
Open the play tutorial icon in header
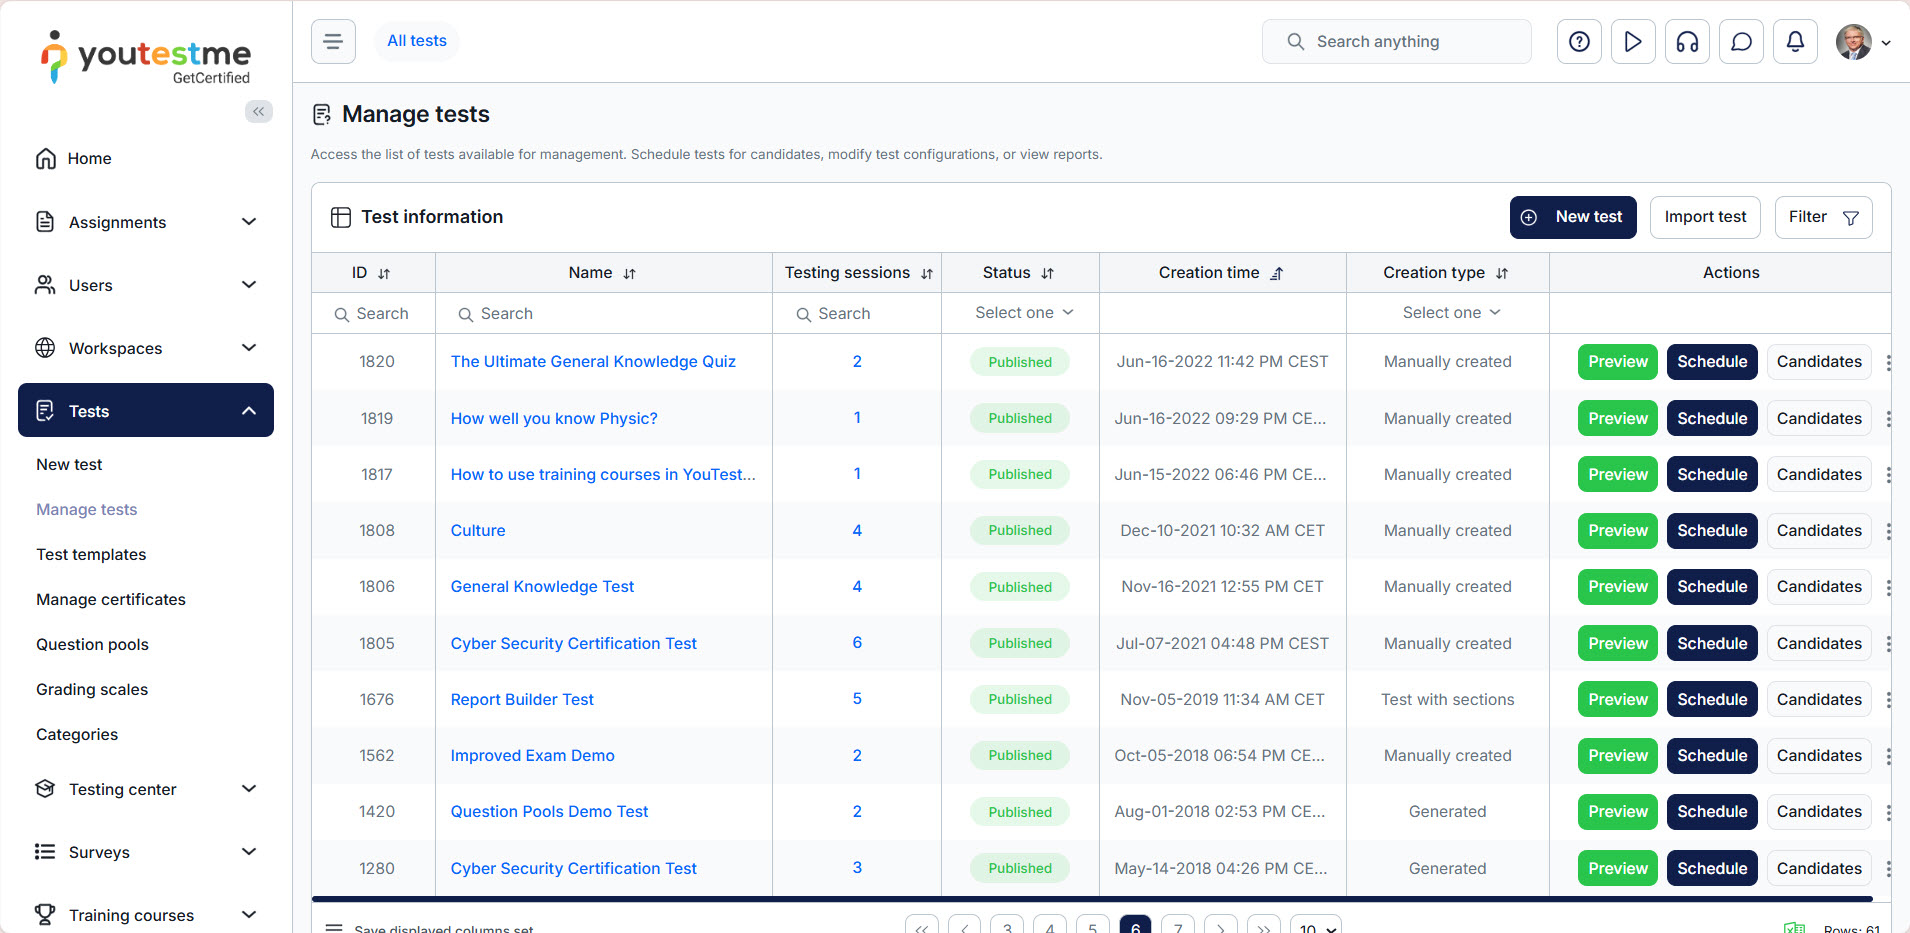coord(1633,42)
